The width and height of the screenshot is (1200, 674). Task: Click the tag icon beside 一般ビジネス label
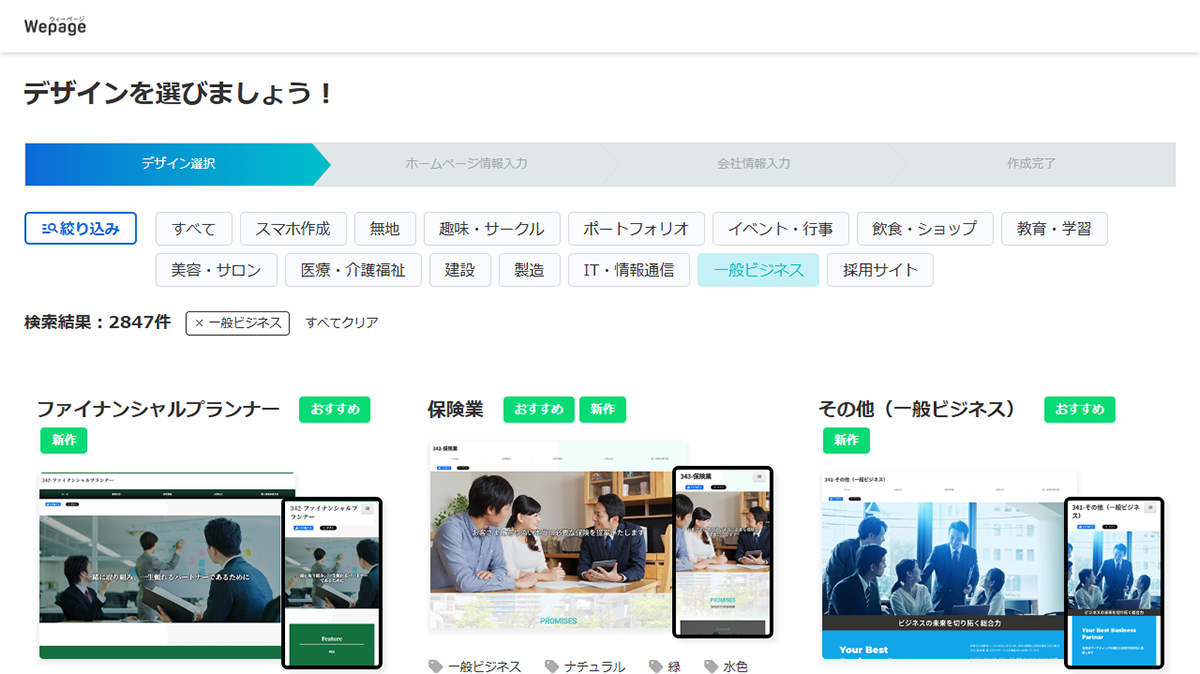[435, 664]
